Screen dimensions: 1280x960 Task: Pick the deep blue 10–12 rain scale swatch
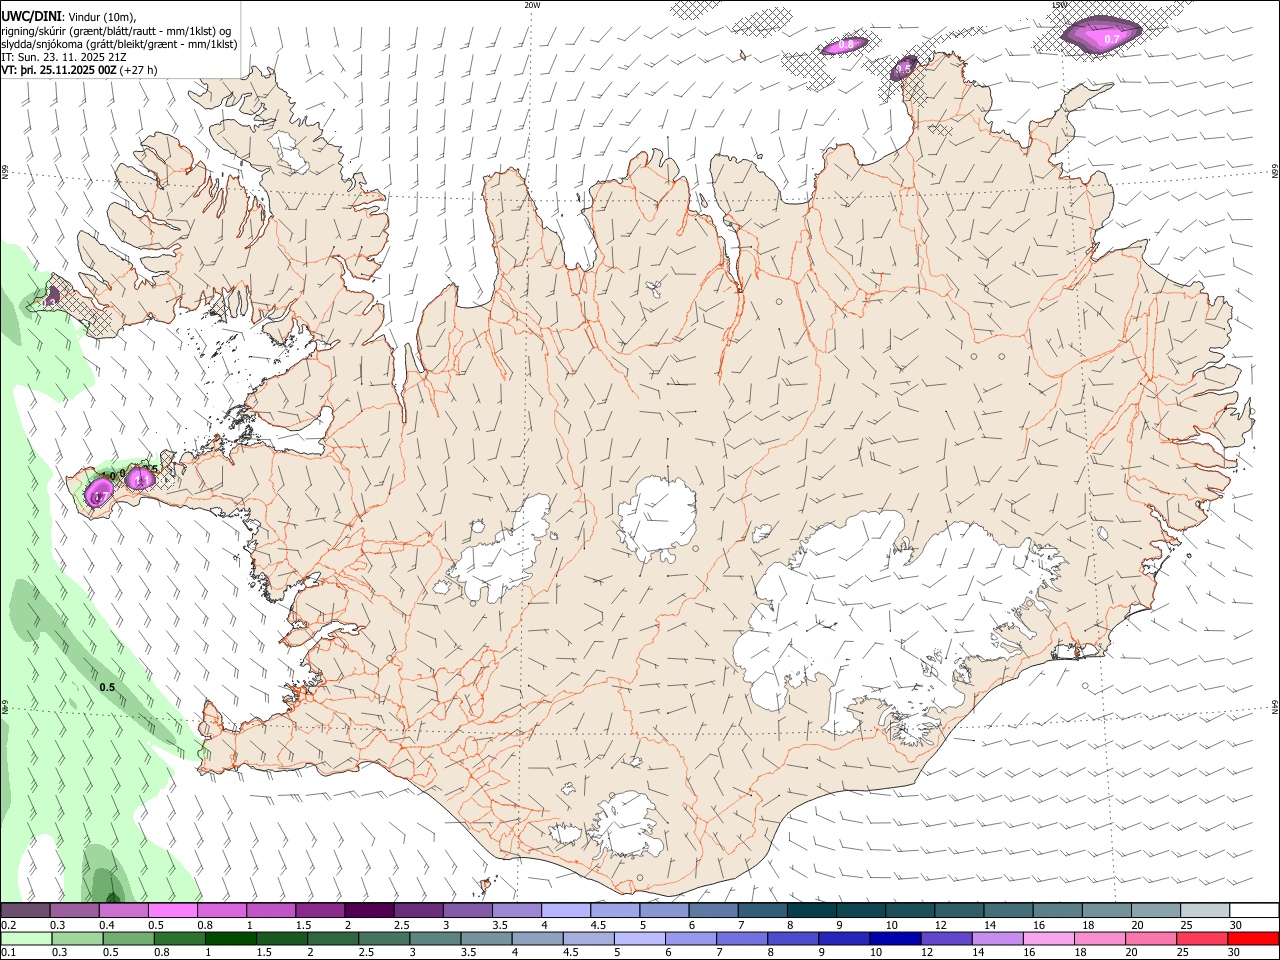pos(894,938)
